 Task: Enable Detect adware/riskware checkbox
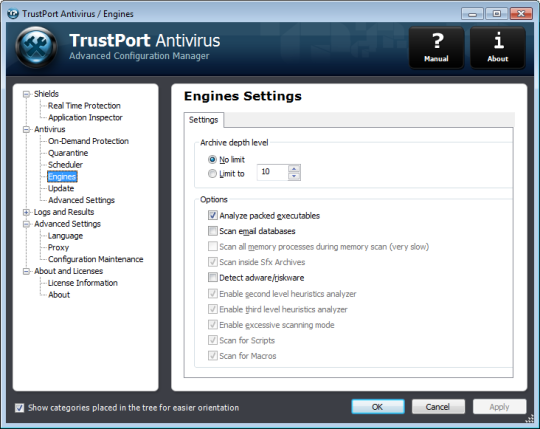coord(213,277)
